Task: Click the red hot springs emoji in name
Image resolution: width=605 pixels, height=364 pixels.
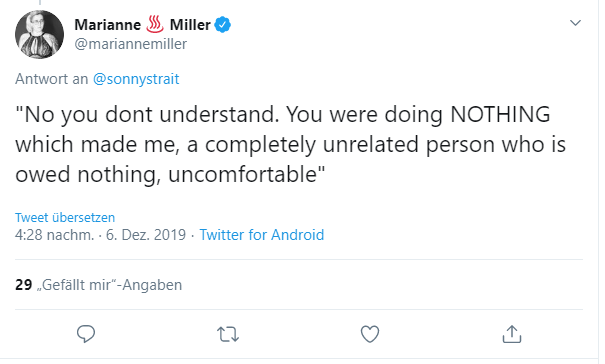Action: point(155,24)
